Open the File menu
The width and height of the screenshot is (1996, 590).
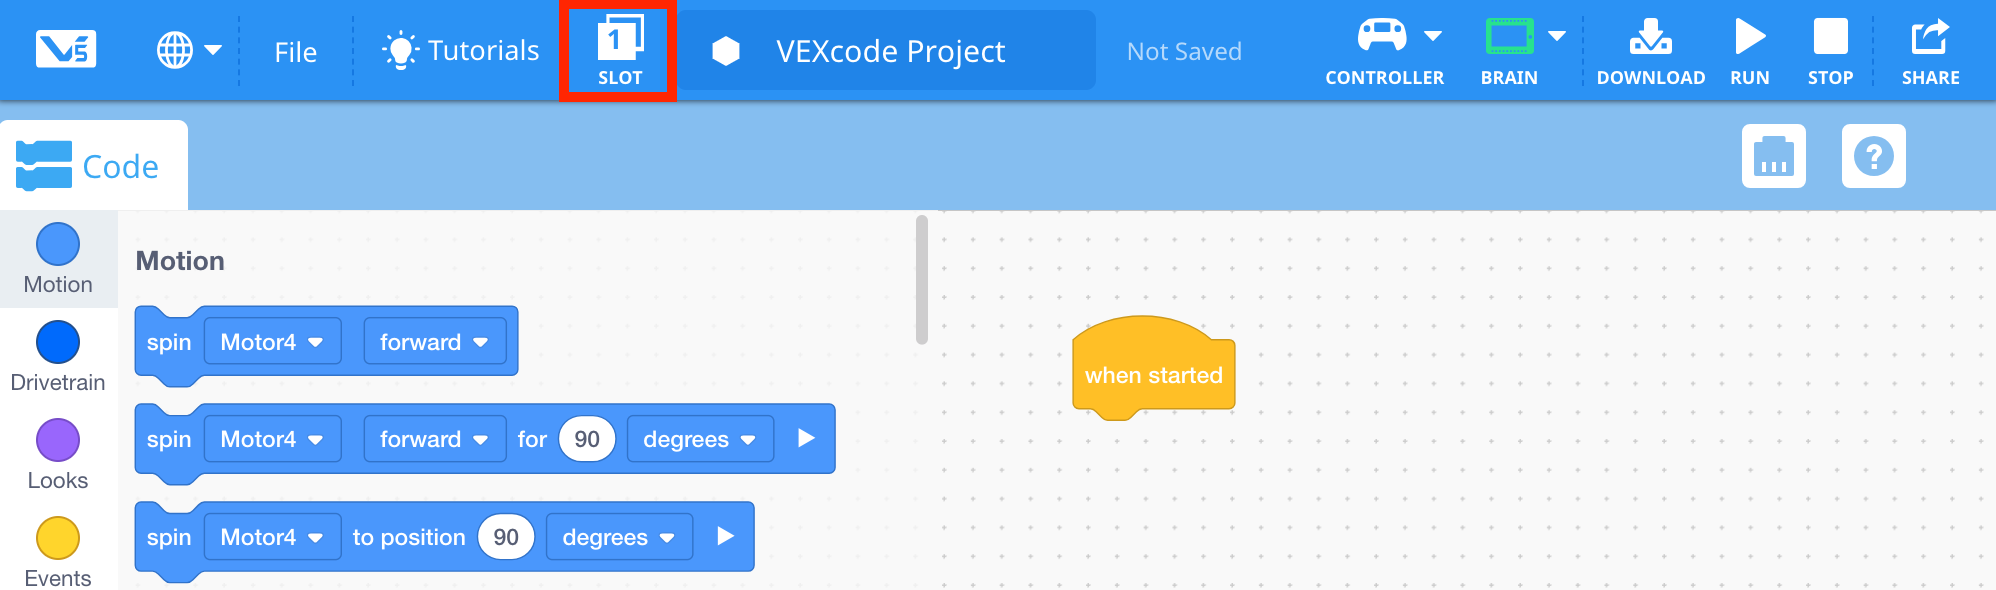pos(294,50)
